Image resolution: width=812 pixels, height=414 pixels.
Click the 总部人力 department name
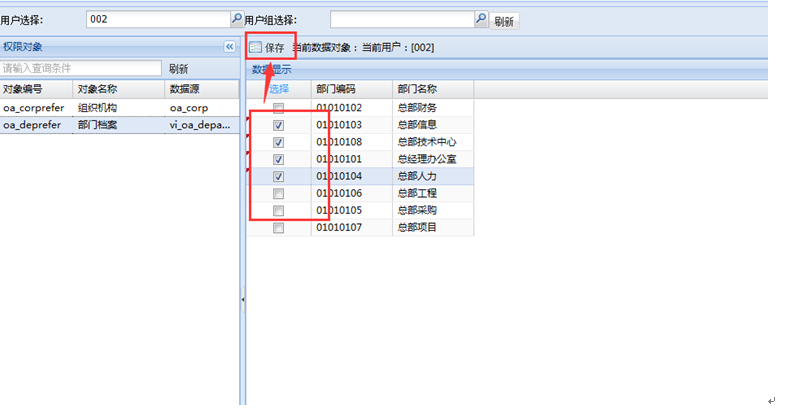417,176
